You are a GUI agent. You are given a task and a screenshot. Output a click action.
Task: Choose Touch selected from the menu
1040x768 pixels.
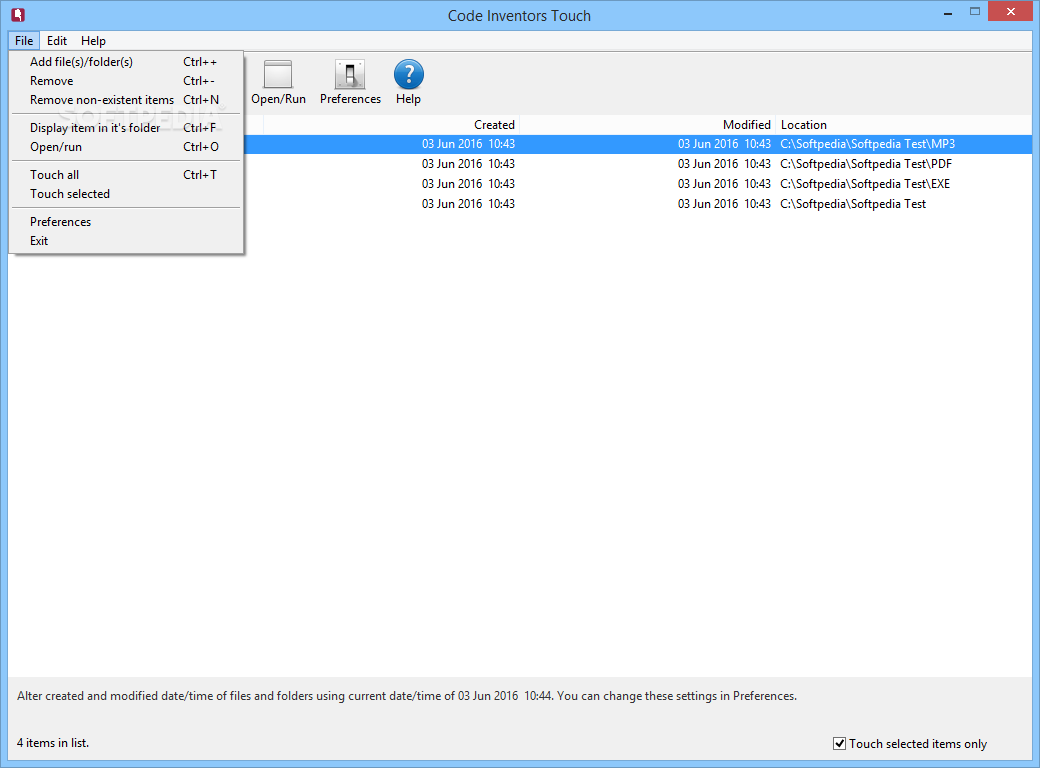[x=126, y=194]
